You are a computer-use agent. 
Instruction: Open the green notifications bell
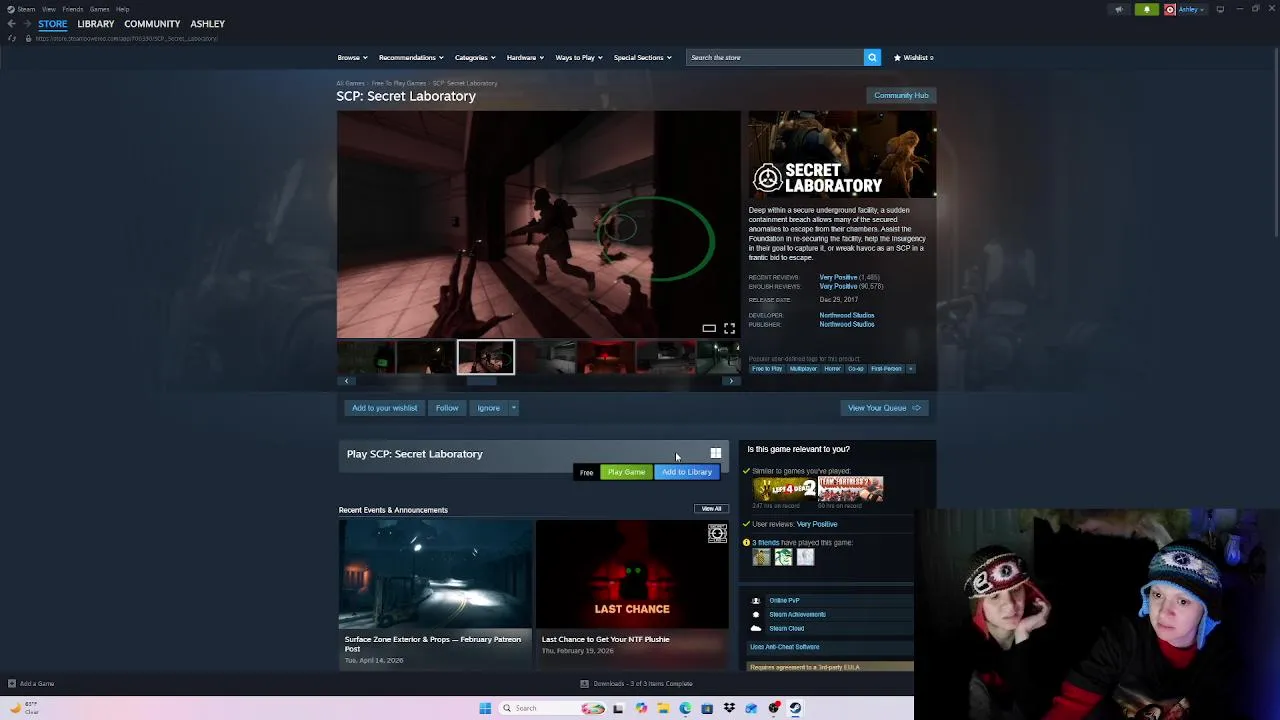pyautogui.click(x=1147, y=9)
